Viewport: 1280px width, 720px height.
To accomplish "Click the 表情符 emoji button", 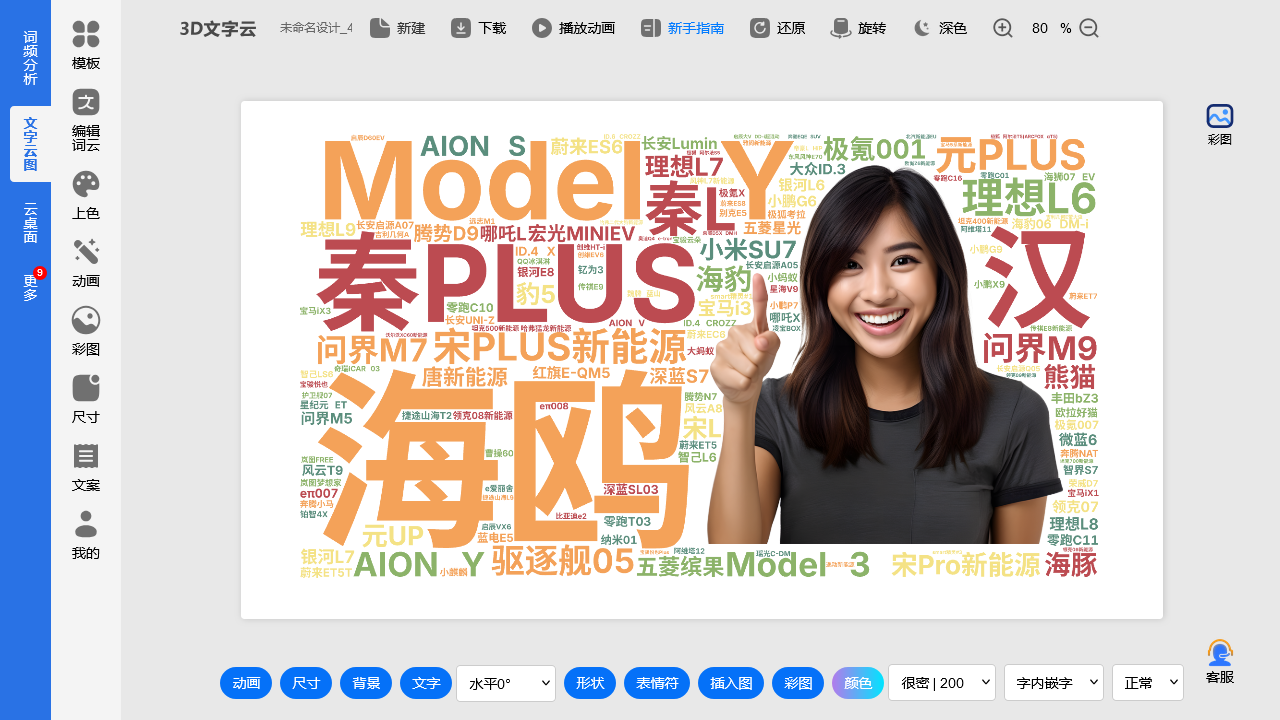I will coord(657,683).
